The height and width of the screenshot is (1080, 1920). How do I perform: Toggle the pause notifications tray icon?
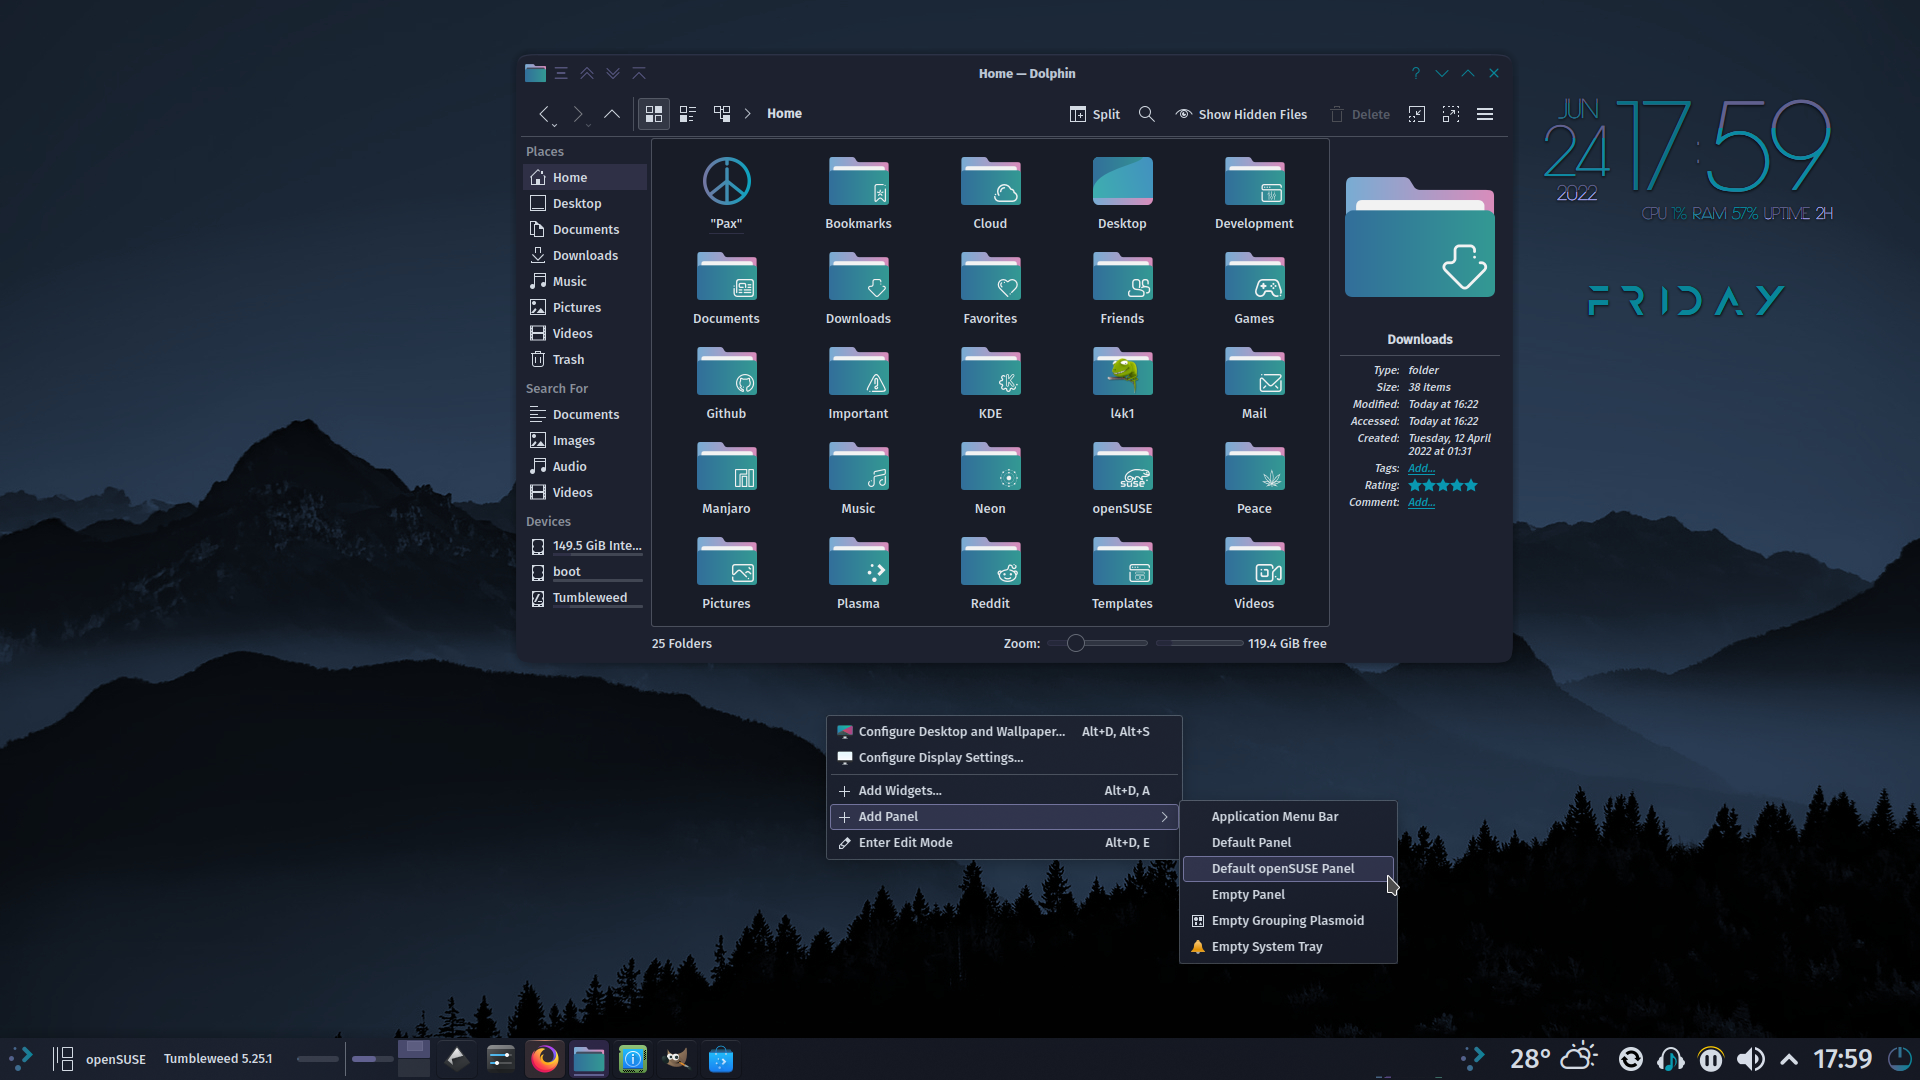[1711, 1059]
